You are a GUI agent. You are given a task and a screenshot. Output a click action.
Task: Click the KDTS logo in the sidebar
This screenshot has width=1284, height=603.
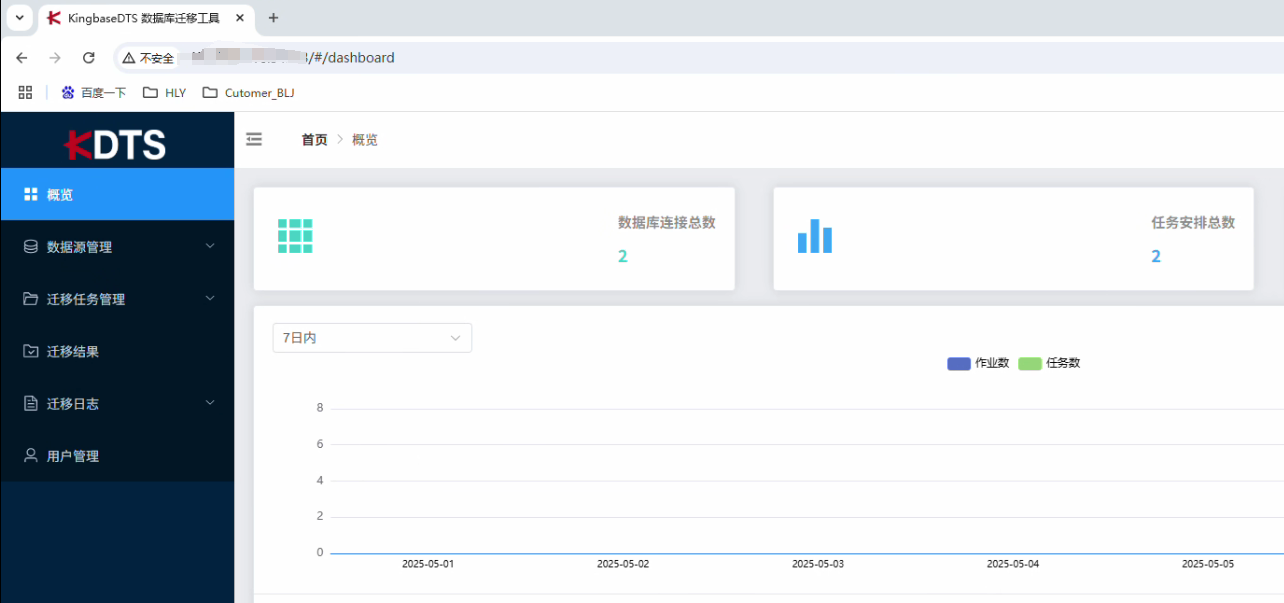click(x=116, y=144)
